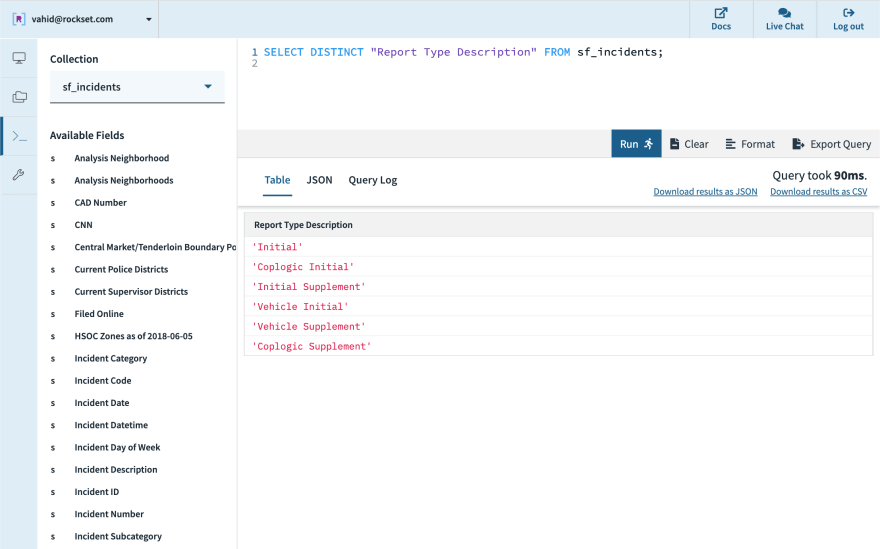The image size is (880, 549).
Task: Click into the SQL query editor text
Action: coord(463,52)
